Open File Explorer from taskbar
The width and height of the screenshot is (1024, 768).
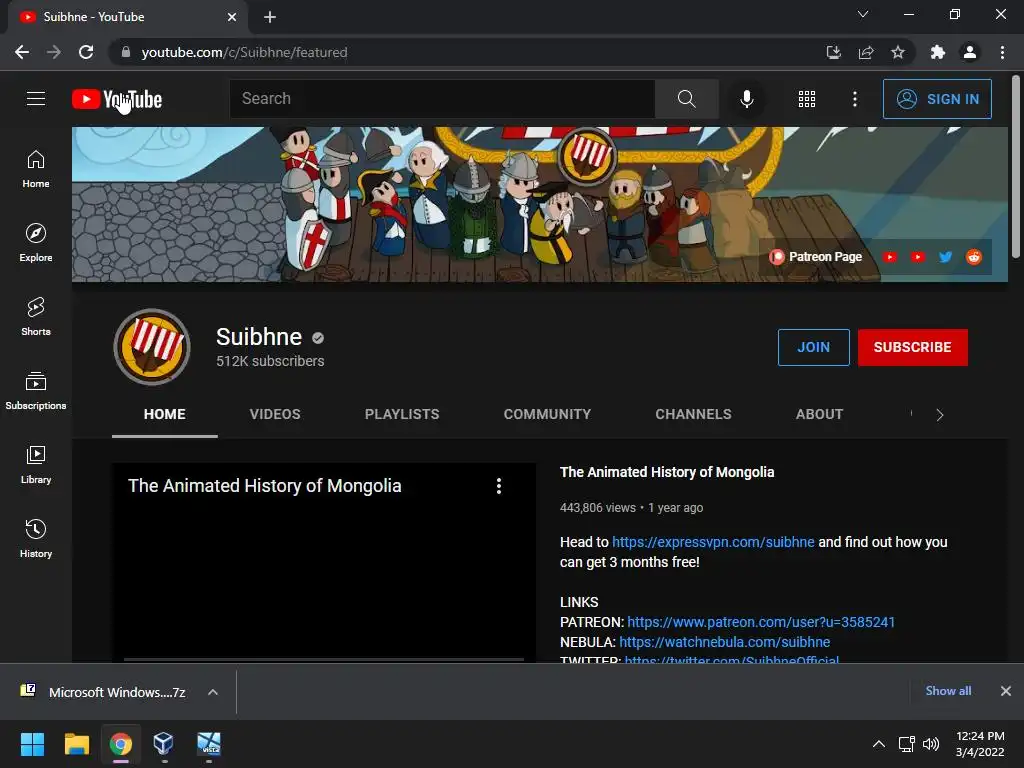(x=76, y=744)
